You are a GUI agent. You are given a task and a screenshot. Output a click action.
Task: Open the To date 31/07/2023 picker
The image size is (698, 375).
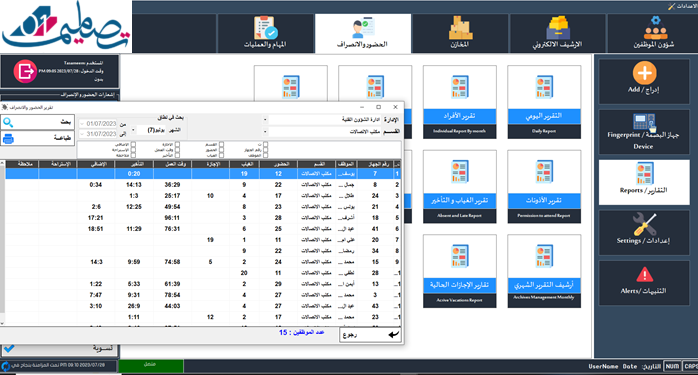coord(98,134)
